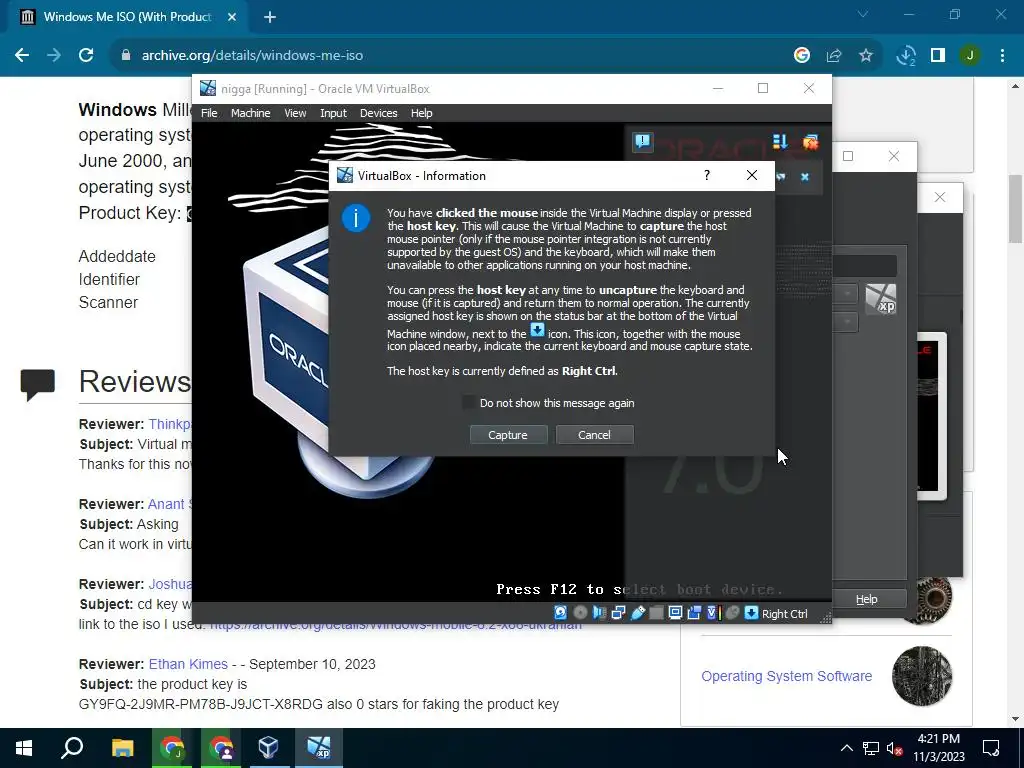Click the padlock site info icon
The image size is (1024, 768).
tap(126, 56)
